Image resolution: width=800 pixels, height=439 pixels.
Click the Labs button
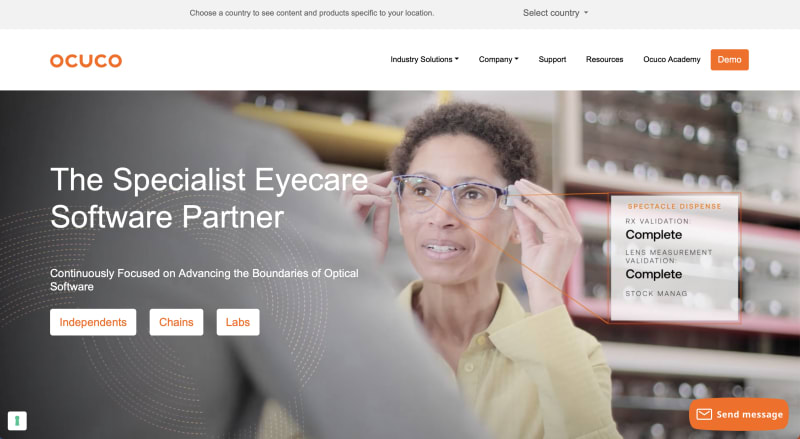(238, 322)
